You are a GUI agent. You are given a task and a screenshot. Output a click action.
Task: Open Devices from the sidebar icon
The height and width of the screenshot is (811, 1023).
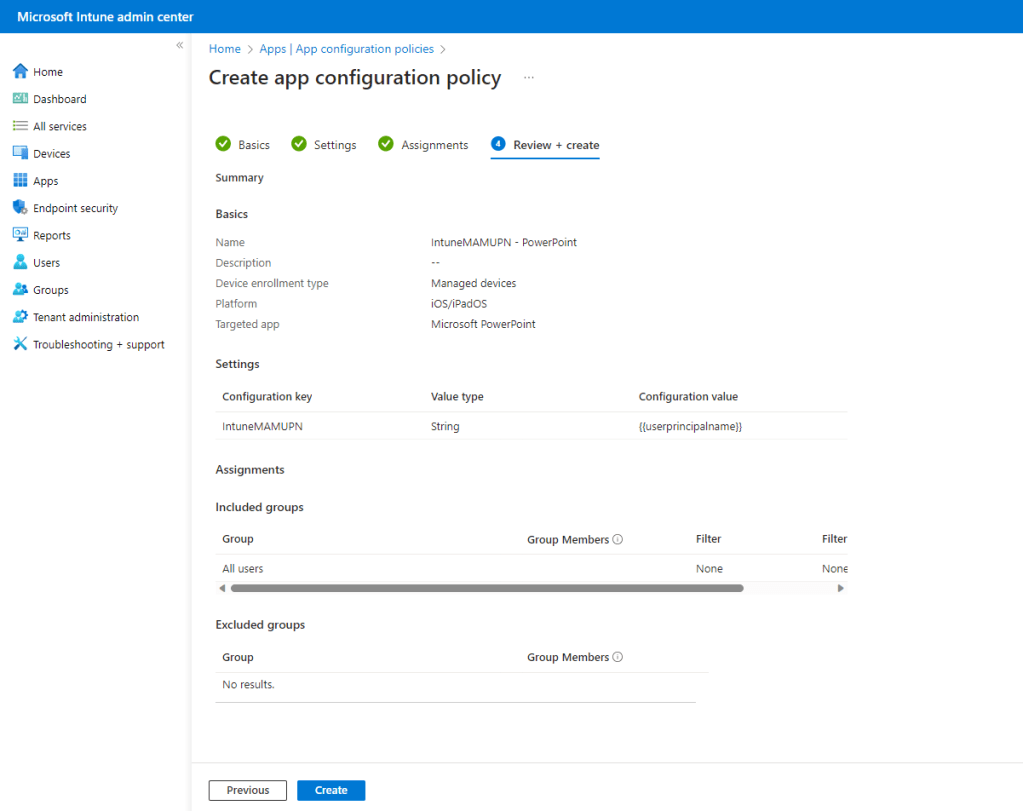[20, 153]
